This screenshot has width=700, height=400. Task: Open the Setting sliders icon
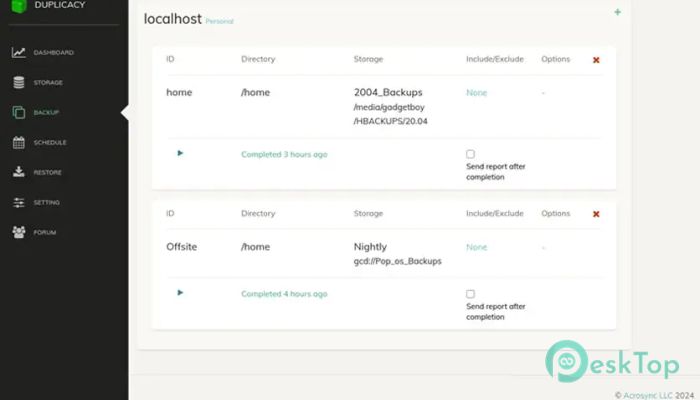point(19,202)
